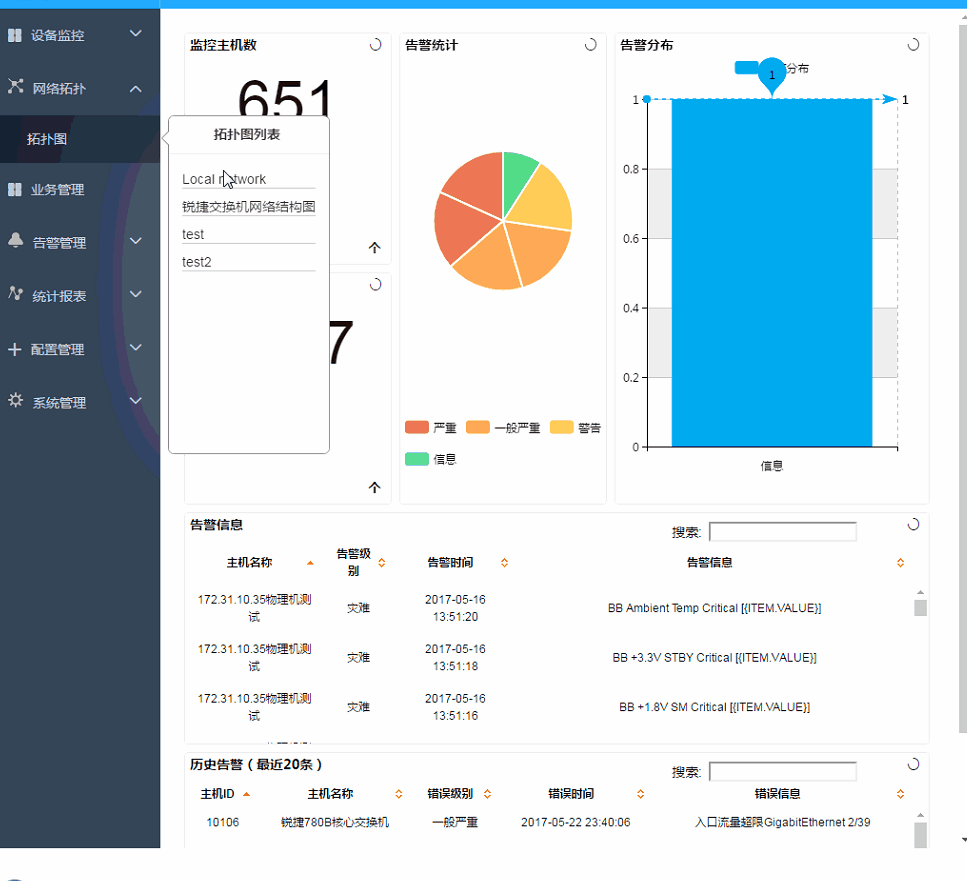Viewport: 967px width, 881px height.
Task: Refresh the 告警统计 panel
Action: pyautogui.click(x=591, y=45)
